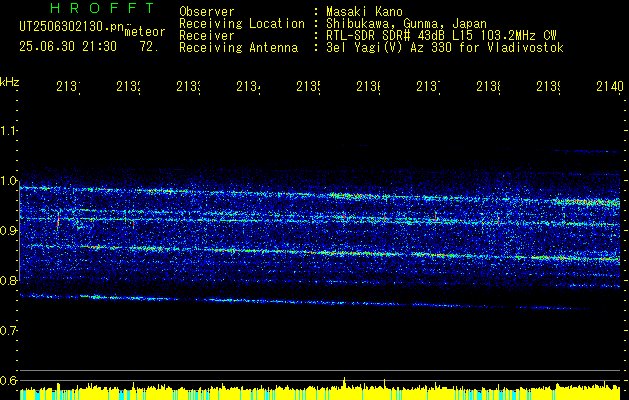
Task: Click the Receiving Location label
Action: pyautogui.click(x=242, y=24)
